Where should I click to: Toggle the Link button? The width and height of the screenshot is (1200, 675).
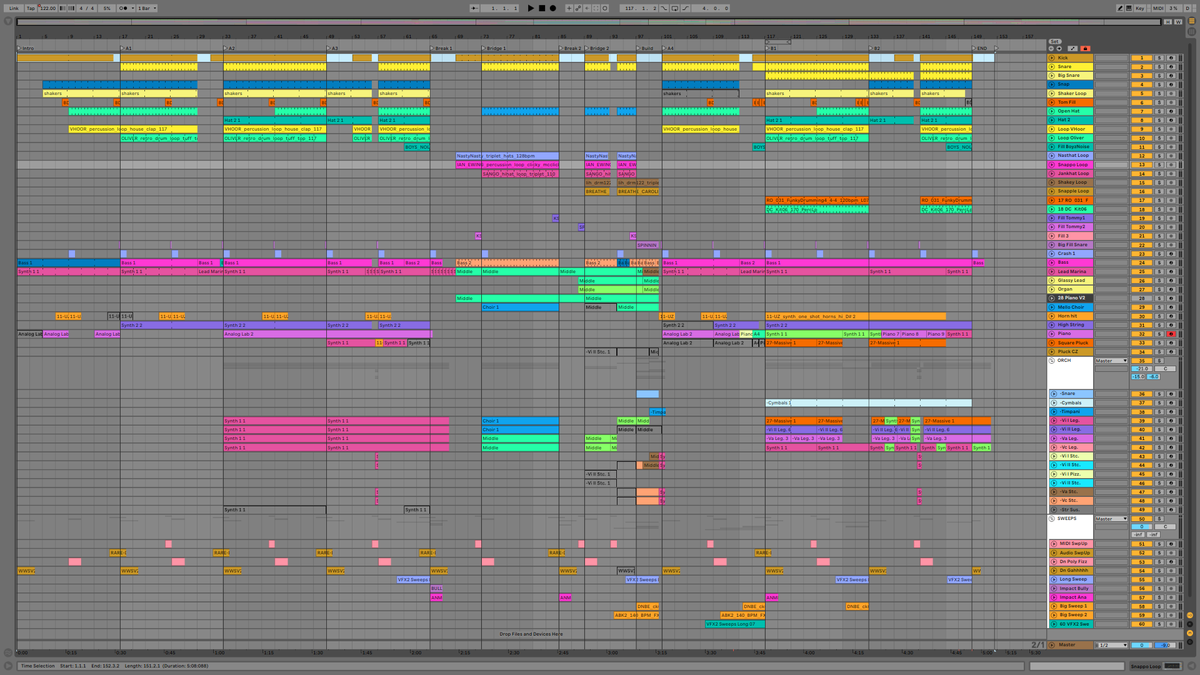[14, 8]
